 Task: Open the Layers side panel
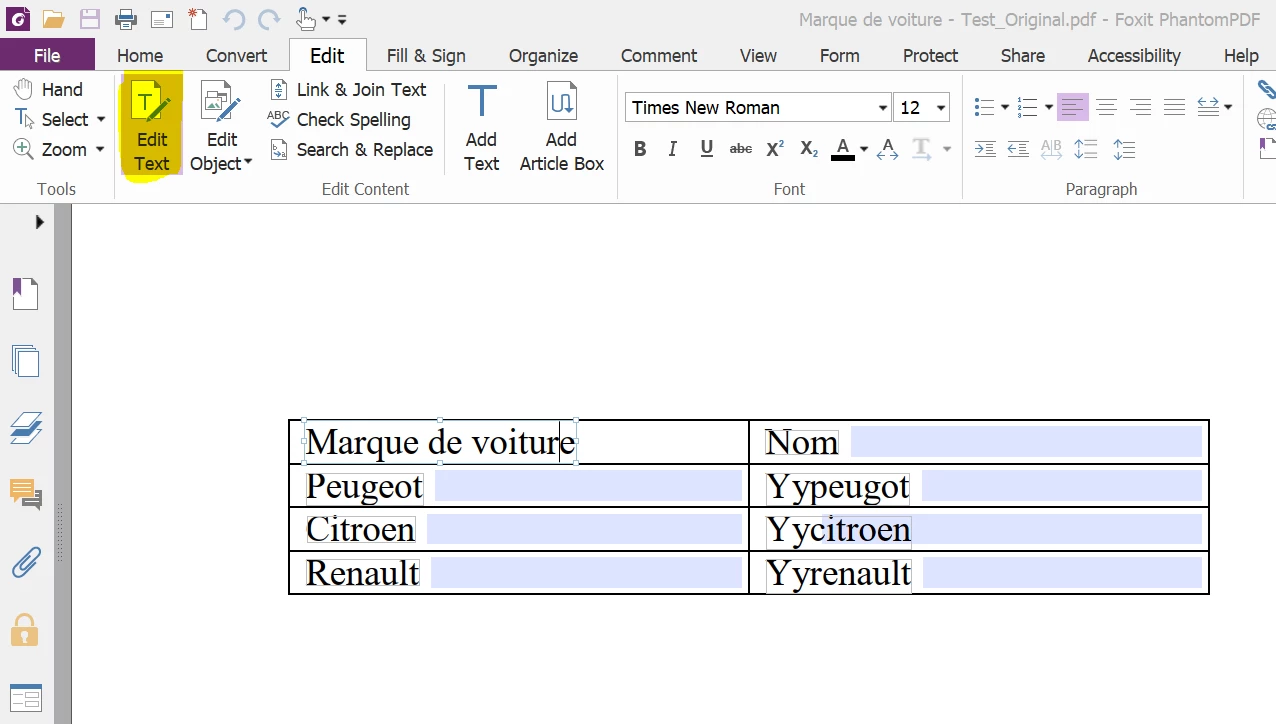tap(25, 427)
